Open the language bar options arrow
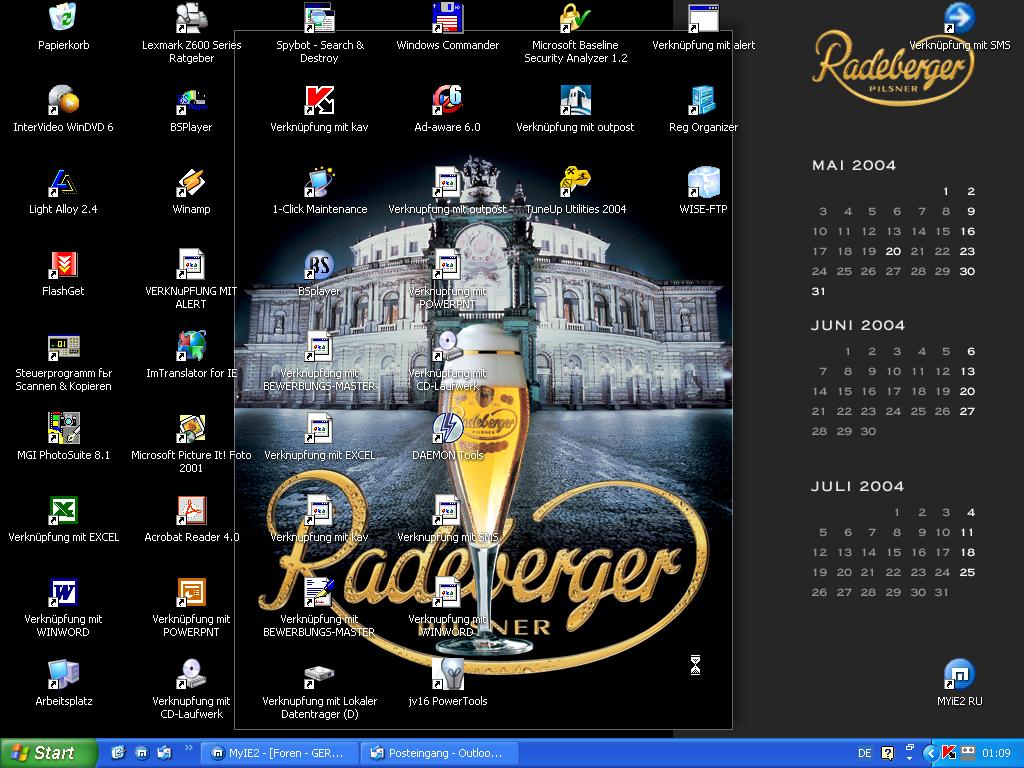Image resolution: width=1024 pixels, height=768 pixels. [909, 758]
